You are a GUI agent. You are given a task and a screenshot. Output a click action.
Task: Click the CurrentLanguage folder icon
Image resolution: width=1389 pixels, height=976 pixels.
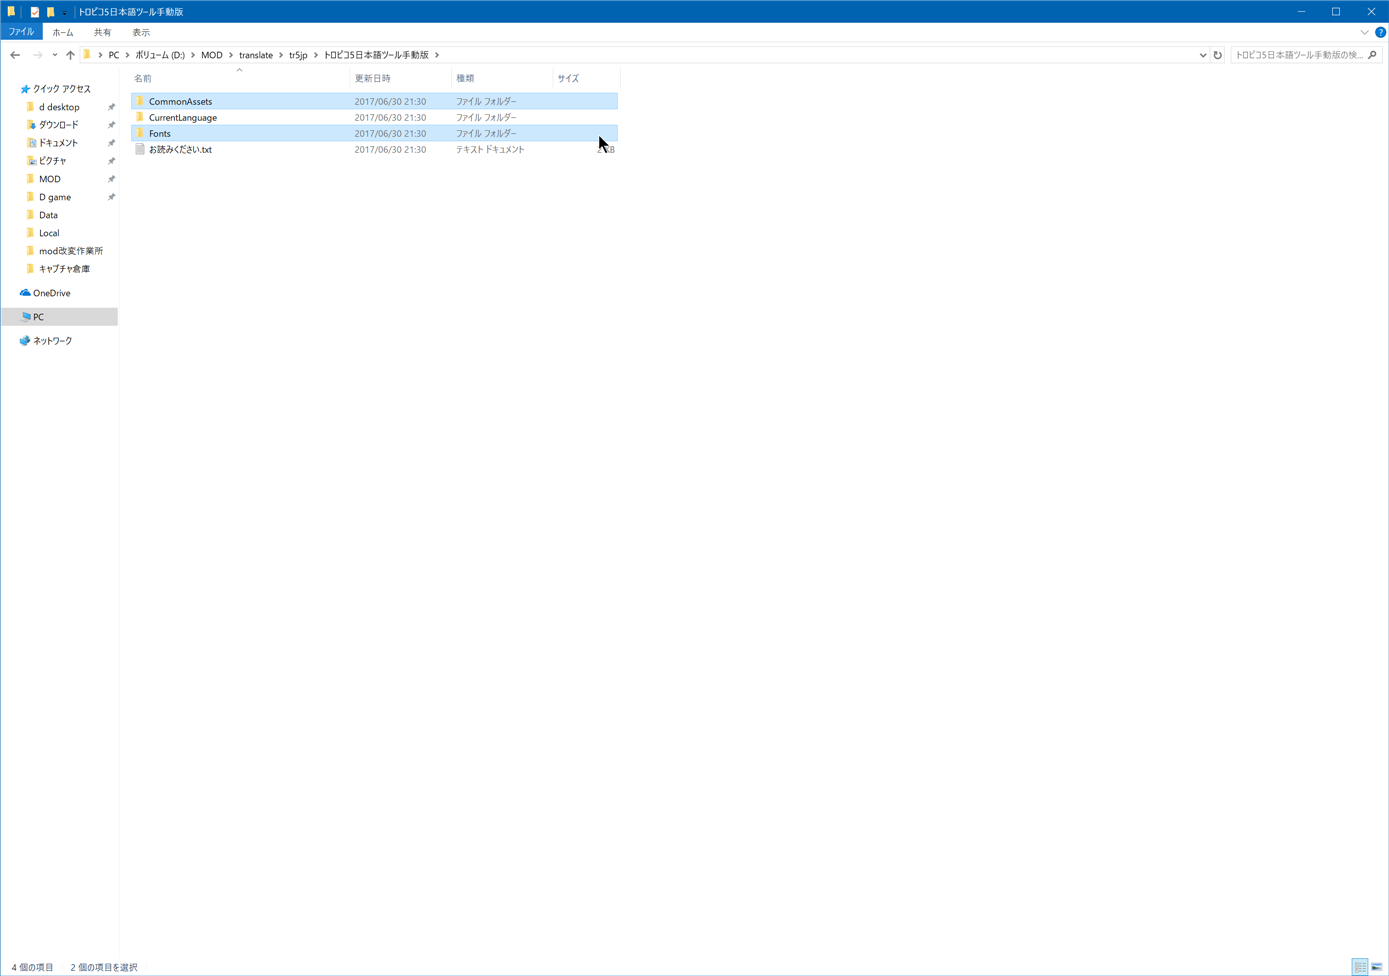pos(140,117)
